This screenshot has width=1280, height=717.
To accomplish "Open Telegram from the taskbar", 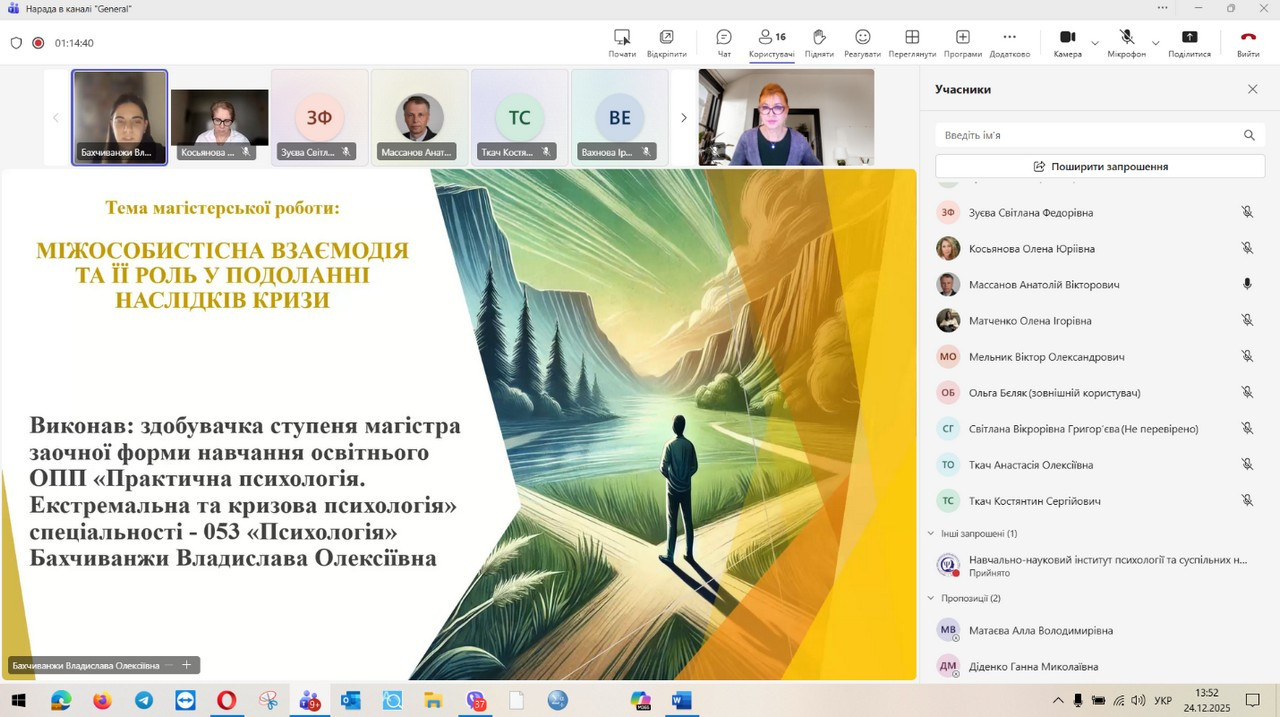I will coord(144,700).
